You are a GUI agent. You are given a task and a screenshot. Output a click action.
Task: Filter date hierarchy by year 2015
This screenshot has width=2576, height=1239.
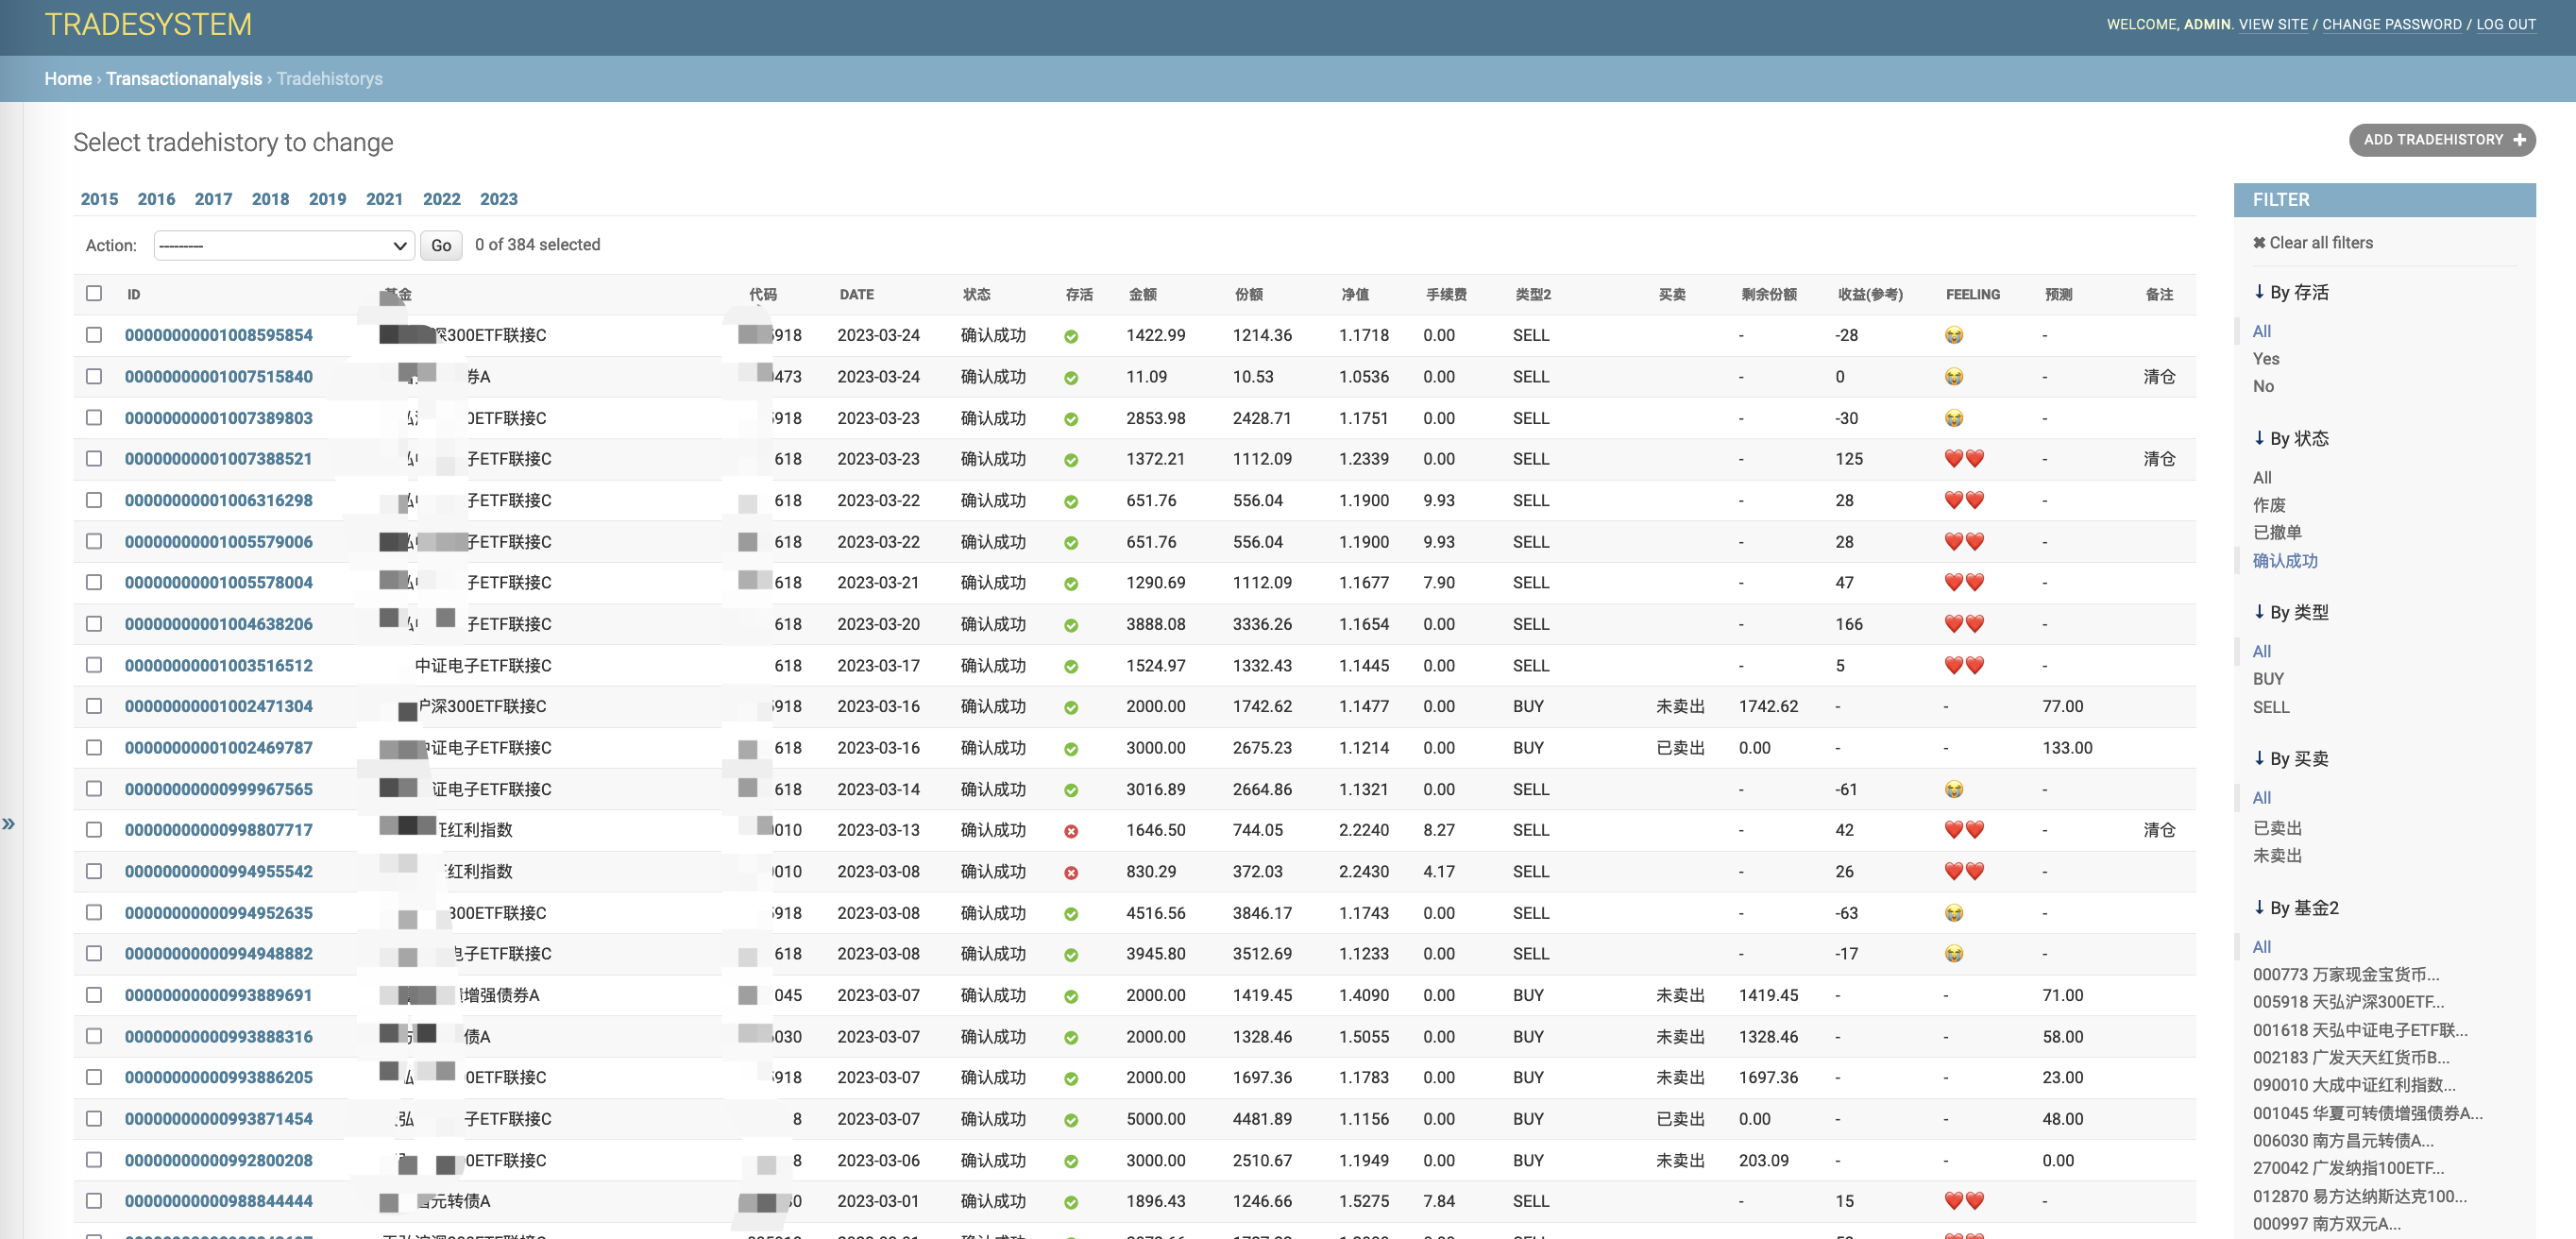(x=99, y=199)
